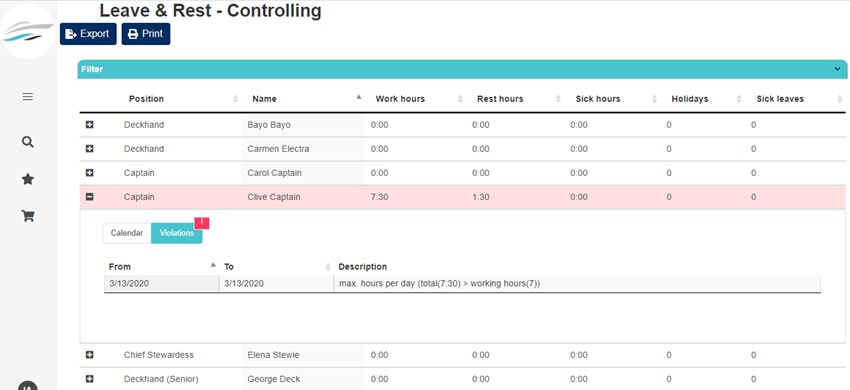850x390 pixels.
Task: Sort the Sick leaves column
Action: (x=840, y=99)
